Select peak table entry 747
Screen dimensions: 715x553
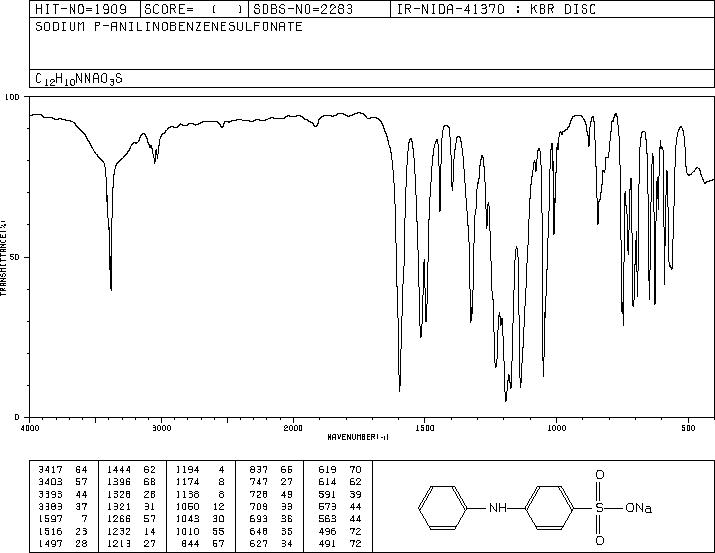click(x=259, y=482)
